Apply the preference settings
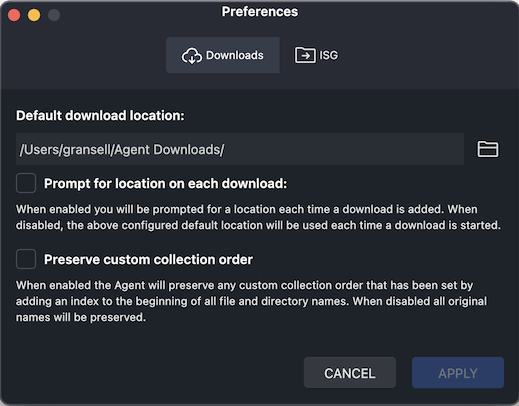This screenshot has height=406, width=519. click(x=458, y=373)
